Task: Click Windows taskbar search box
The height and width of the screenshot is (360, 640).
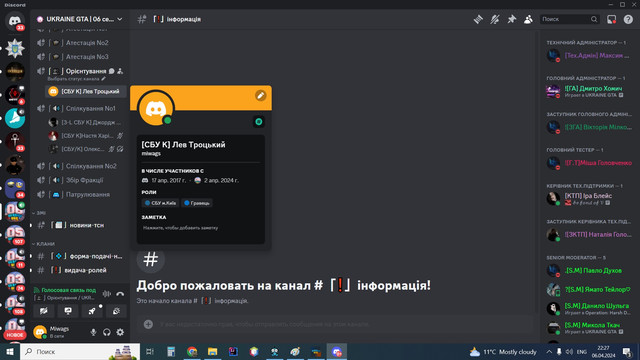Action: pos(80,351)
